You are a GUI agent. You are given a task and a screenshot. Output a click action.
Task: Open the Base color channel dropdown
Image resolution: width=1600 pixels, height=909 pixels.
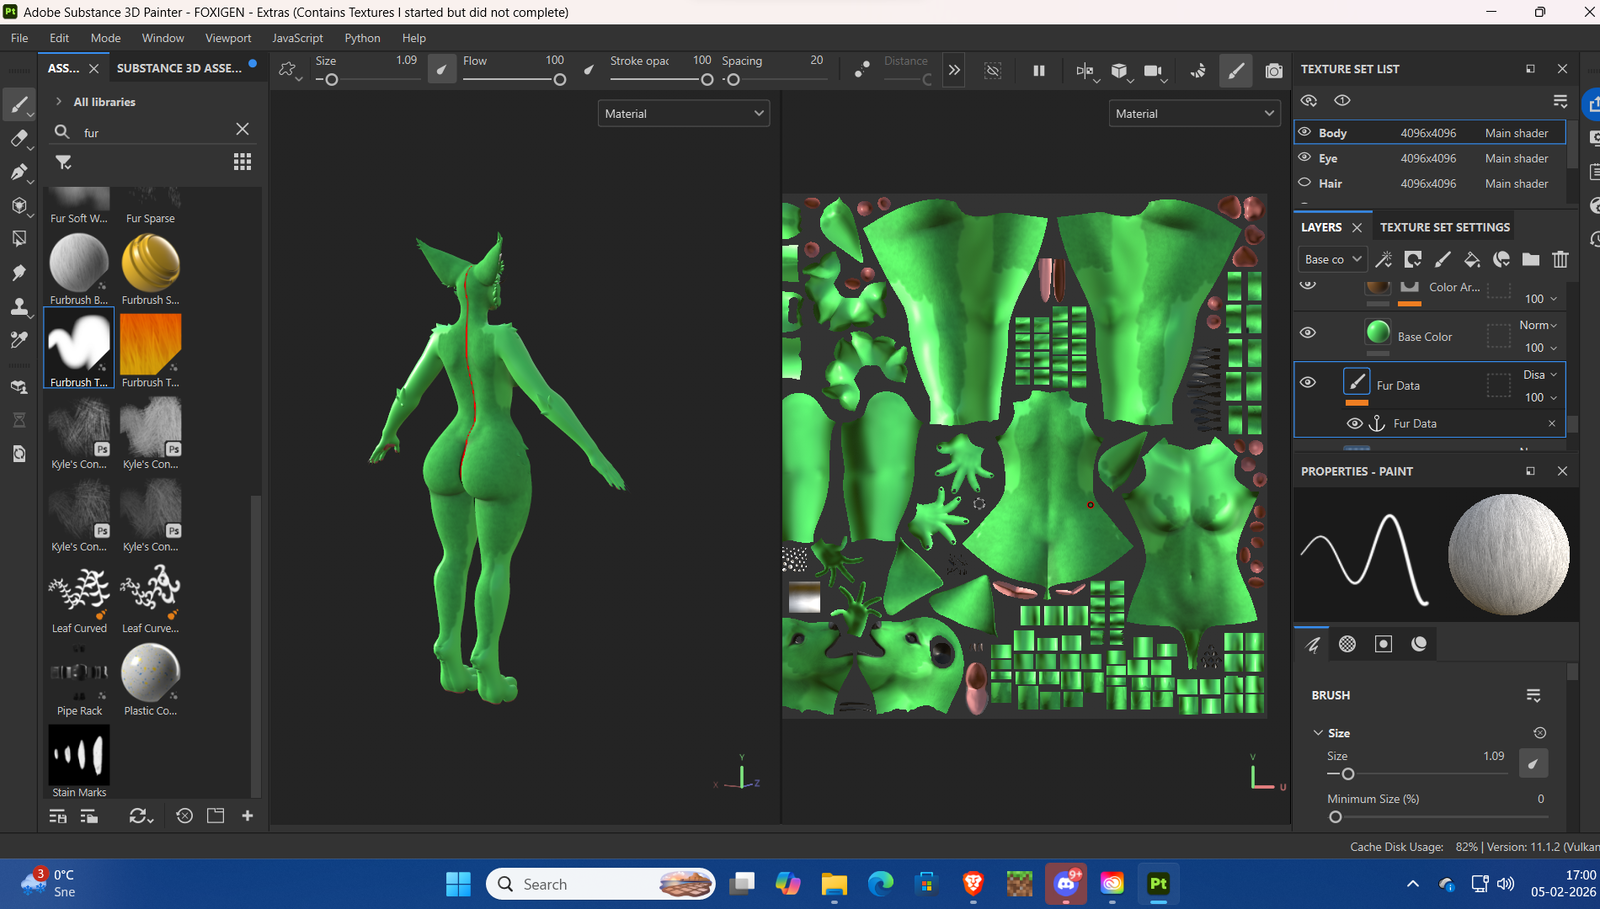pyautogui.click(x=1332, y=260)
